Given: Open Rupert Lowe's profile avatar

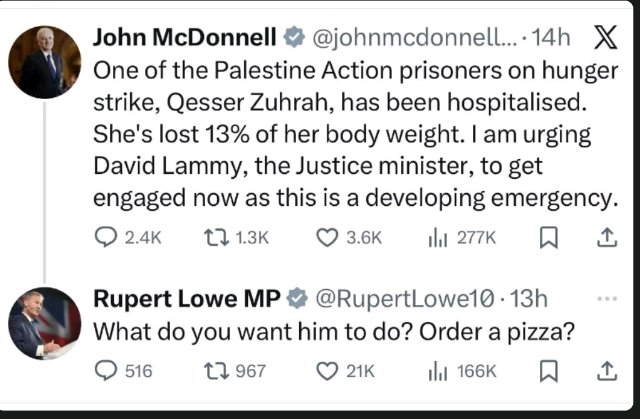Looking at the screenshot, I should [45, 322].
